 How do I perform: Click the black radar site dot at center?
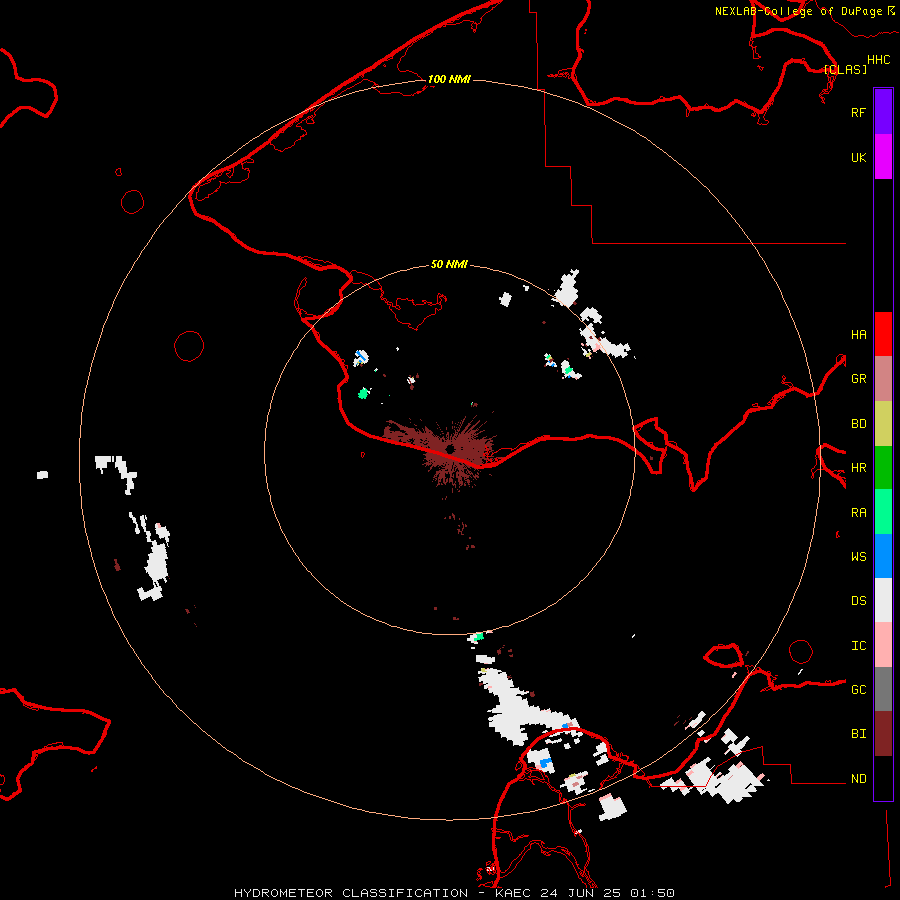[x=451, y=449]
